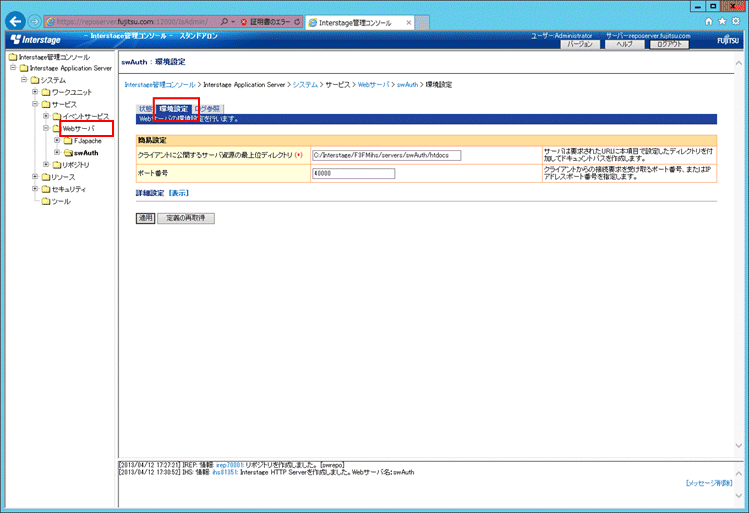The height and width of the screenshot is (513, 749).
Task: Click the swAuth folder icon in tree
Action: (x=68, y=153)
